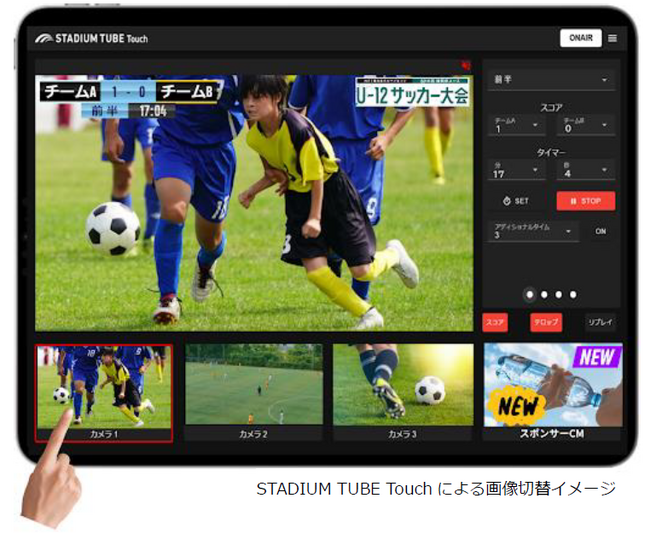Click the STADIUM TUBE Touch logo
The height and width of the screenshot is (534, 650).
tap(92, 39)
